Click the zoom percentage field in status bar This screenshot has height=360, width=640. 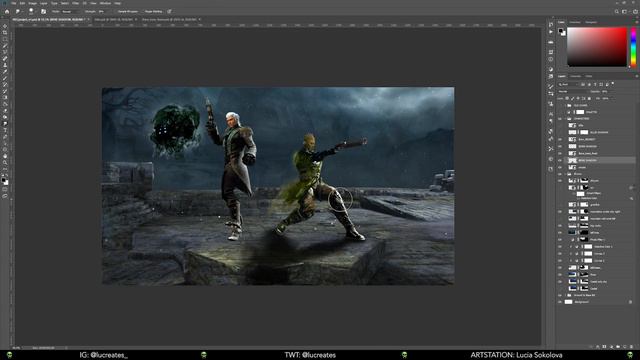16,348
